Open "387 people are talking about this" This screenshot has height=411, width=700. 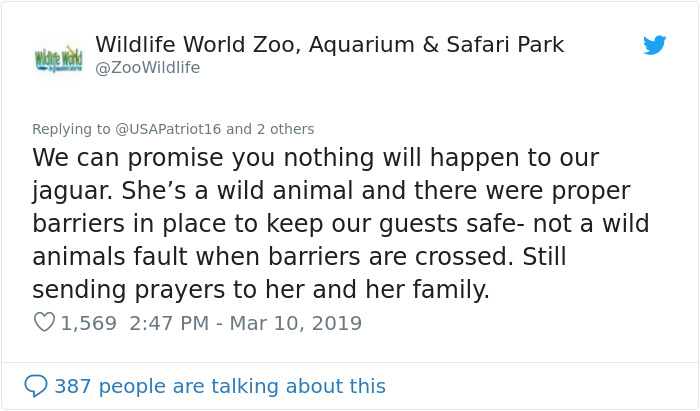[x=220, y=386]
